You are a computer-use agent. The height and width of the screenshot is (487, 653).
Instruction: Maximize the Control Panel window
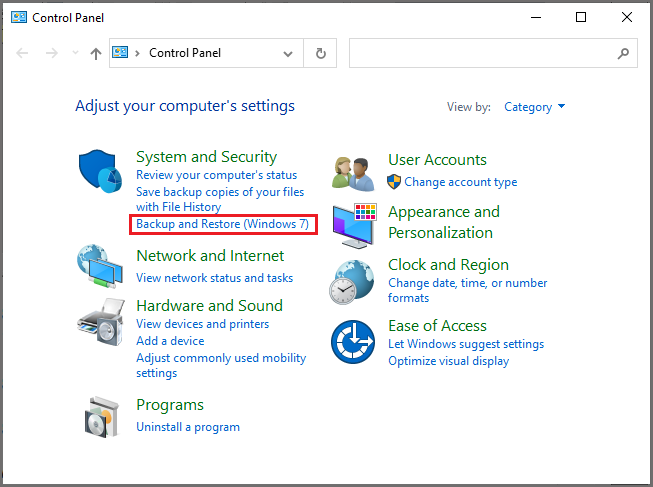tap(581, 17)
